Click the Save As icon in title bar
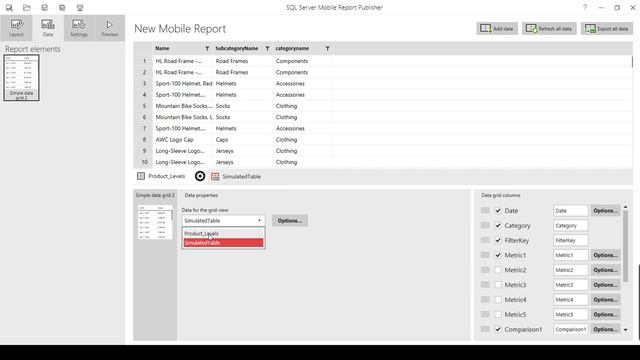This screenshot has height=360, width=640. (x=62, y=7)
